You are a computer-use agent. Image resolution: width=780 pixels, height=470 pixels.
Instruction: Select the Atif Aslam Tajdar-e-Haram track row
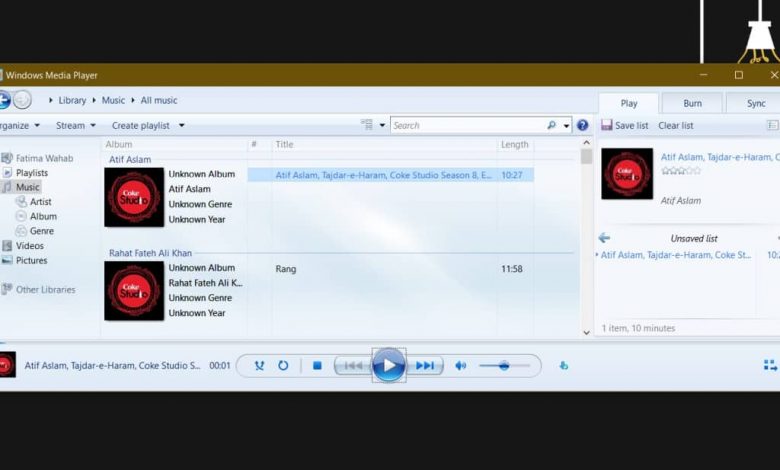pos(391,175)
